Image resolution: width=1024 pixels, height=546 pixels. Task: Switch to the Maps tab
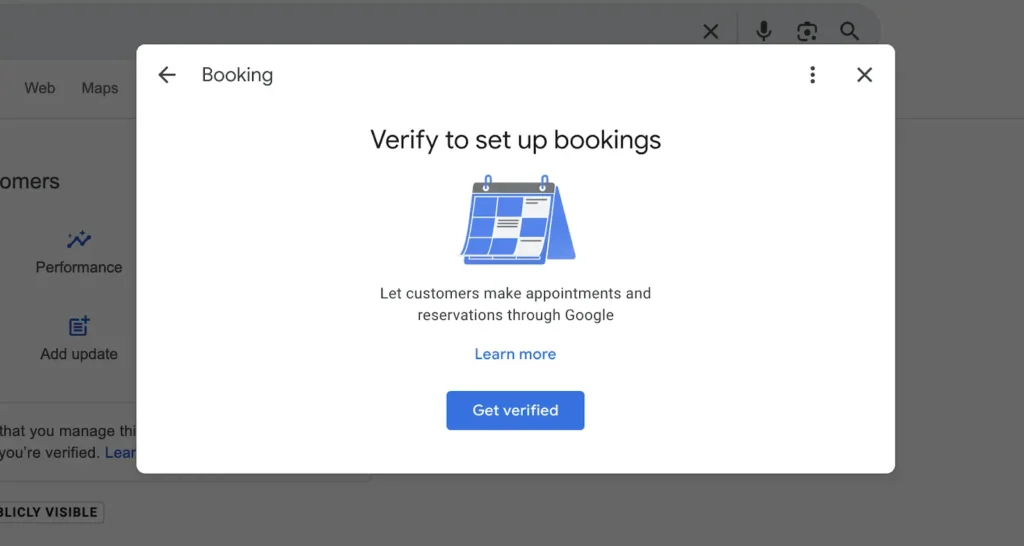click(100, 88)
